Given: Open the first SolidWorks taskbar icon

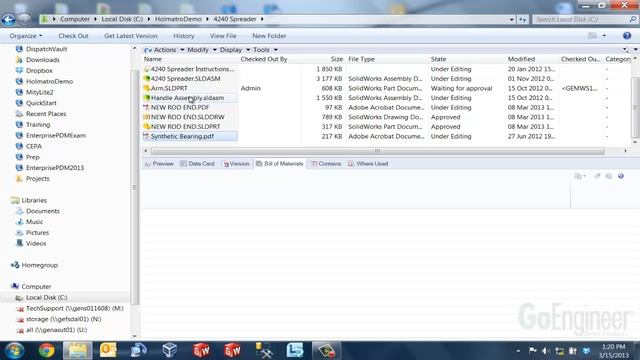Looking at the screenshot, I should pyautogui.click(x=201, y=351).
